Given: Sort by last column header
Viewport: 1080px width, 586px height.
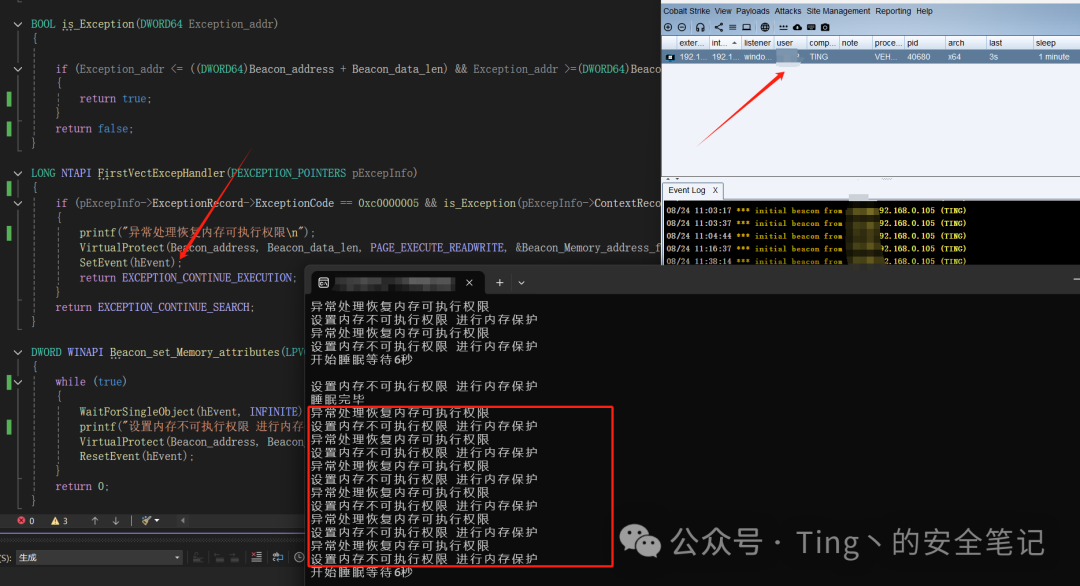Looking at the screenshot, I should coord(1008,43).
